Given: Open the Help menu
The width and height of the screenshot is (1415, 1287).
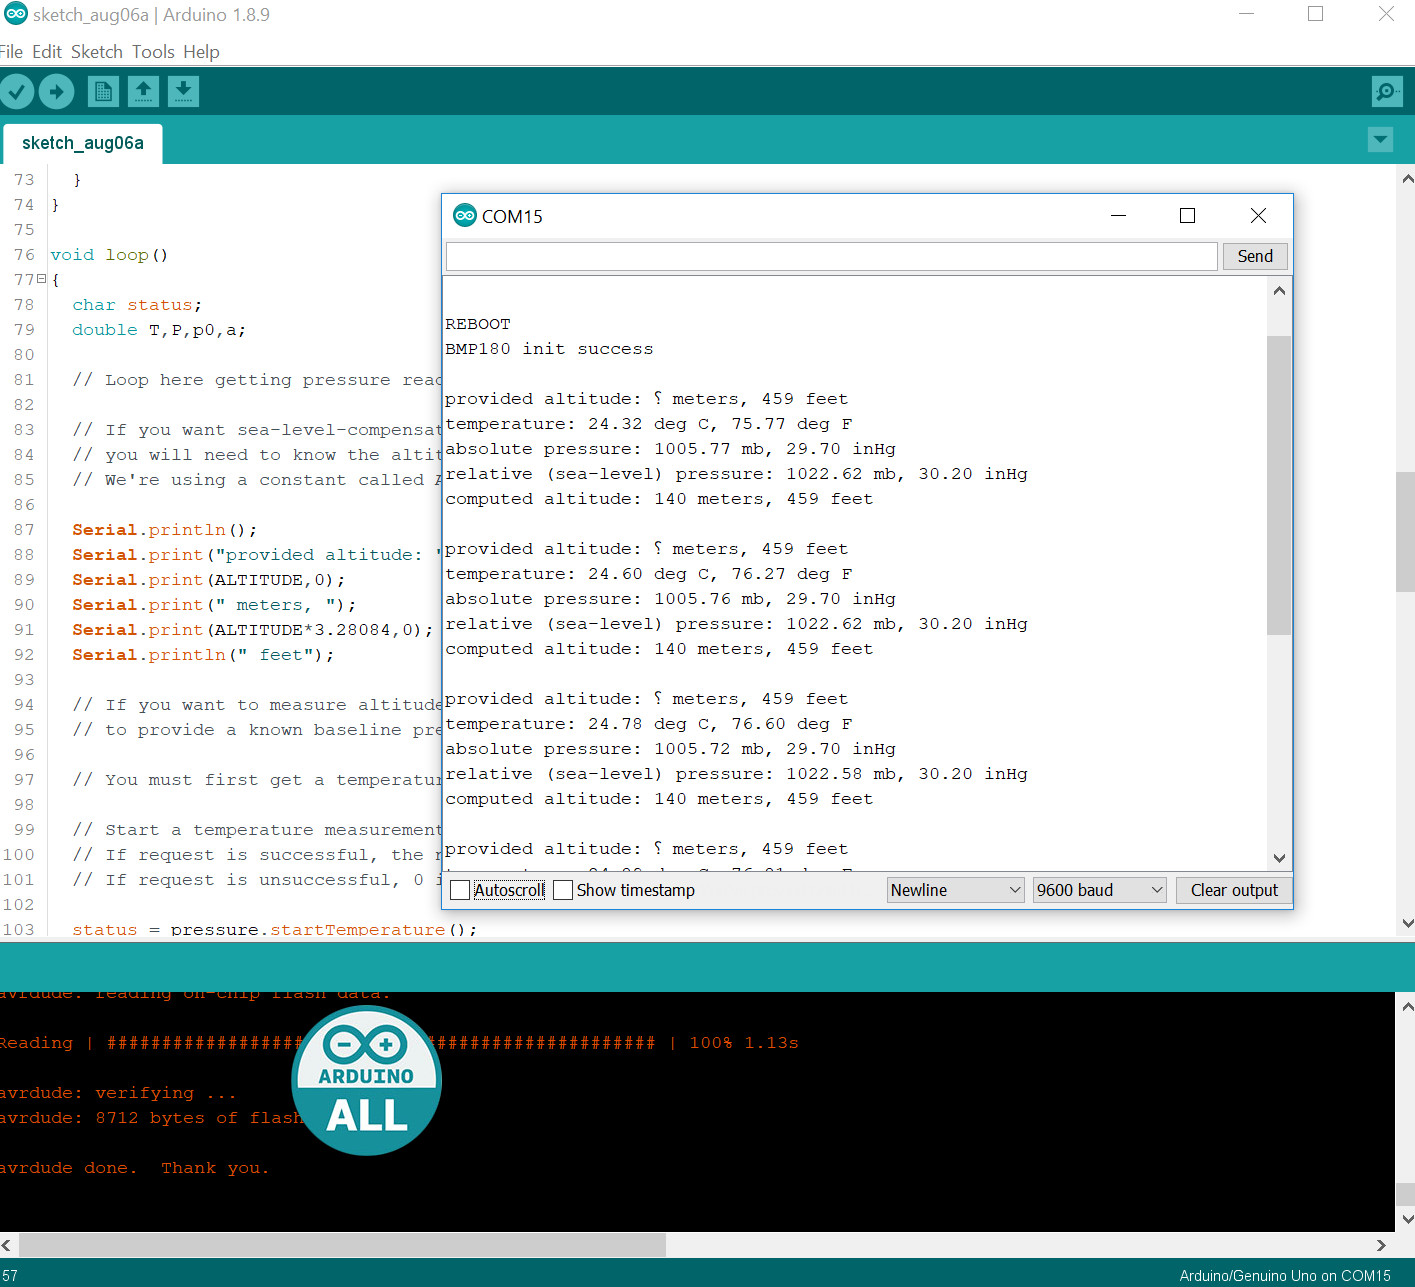Looking at the screenshot, I should pos(201,52).
